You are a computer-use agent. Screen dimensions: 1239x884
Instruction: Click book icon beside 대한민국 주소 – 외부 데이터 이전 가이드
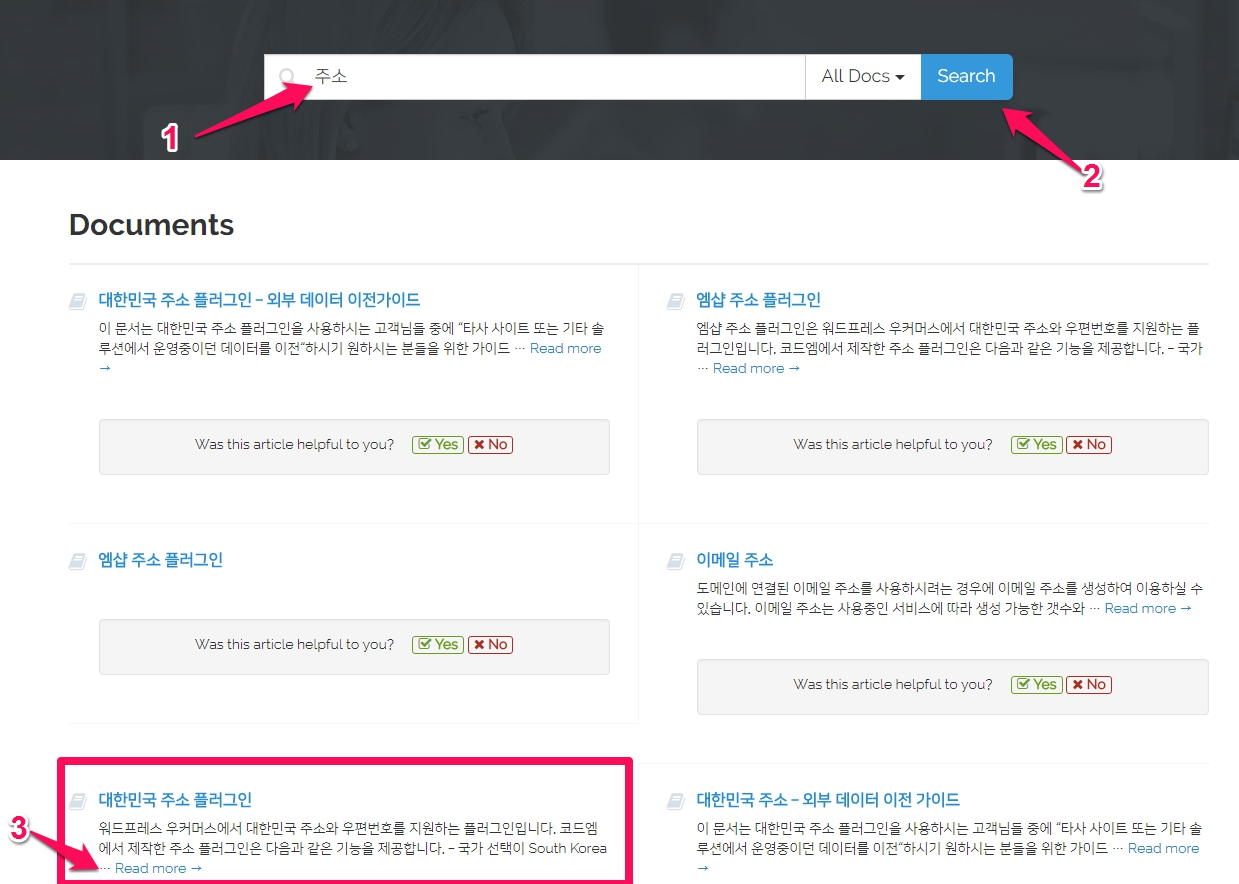click(676, 801)
